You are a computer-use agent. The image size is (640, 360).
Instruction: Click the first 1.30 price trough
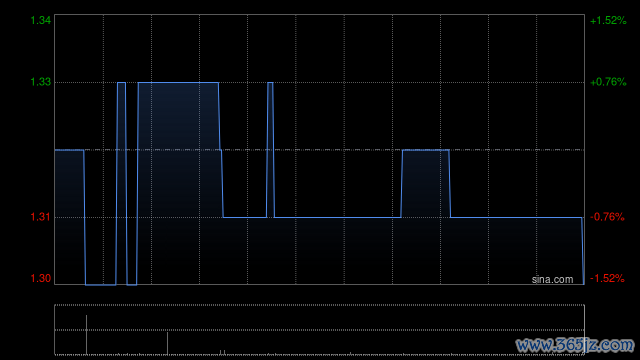click(101, 284)
